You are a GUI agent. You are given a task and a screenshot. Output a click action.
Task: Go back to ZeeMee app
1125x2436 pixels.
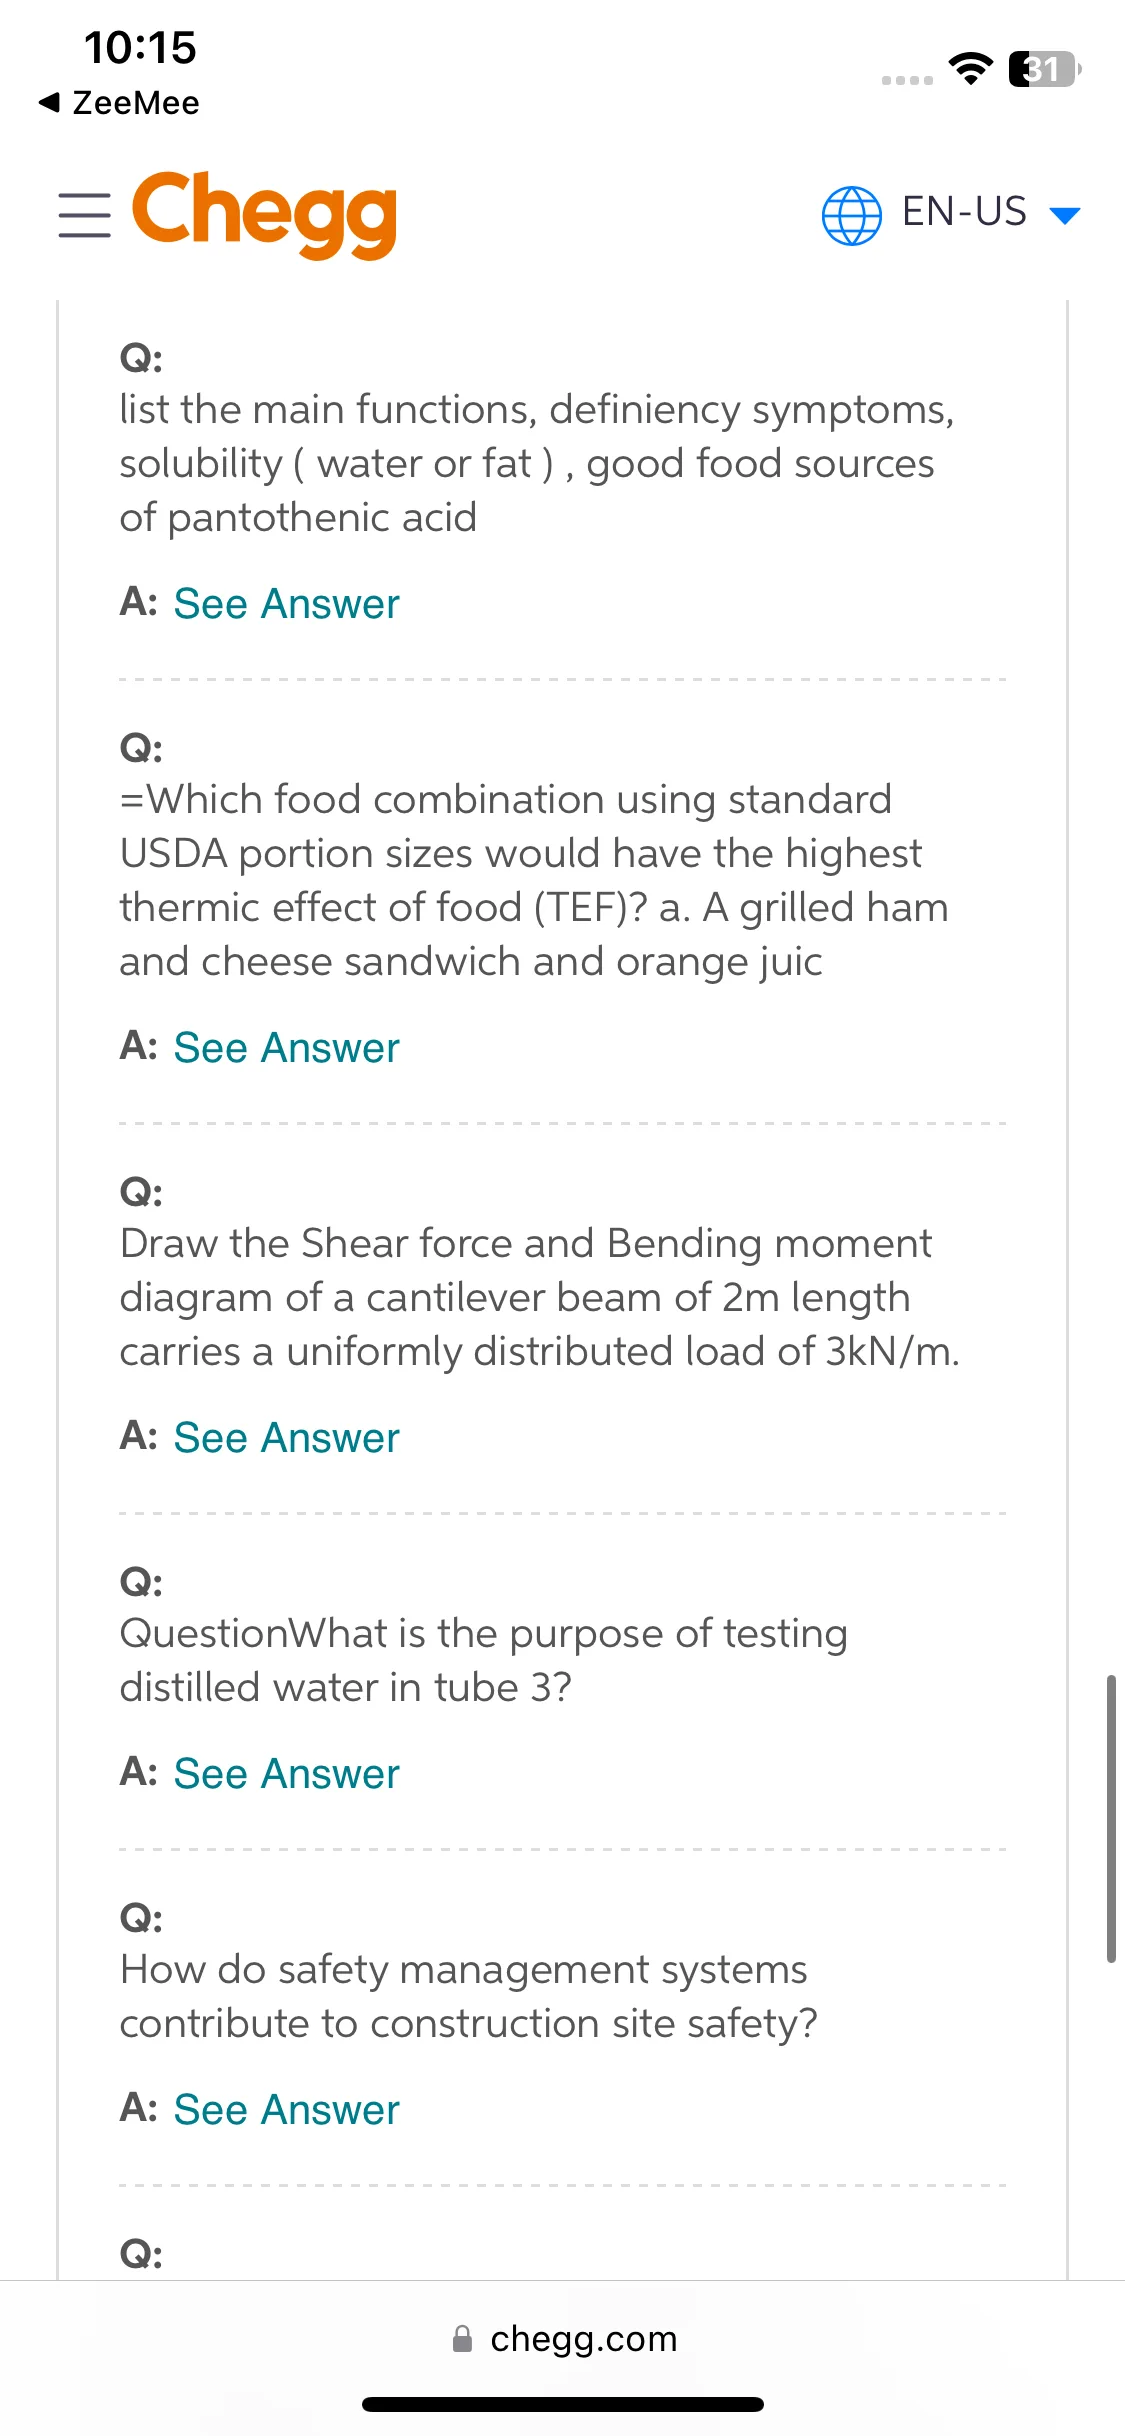coord(119,102)
